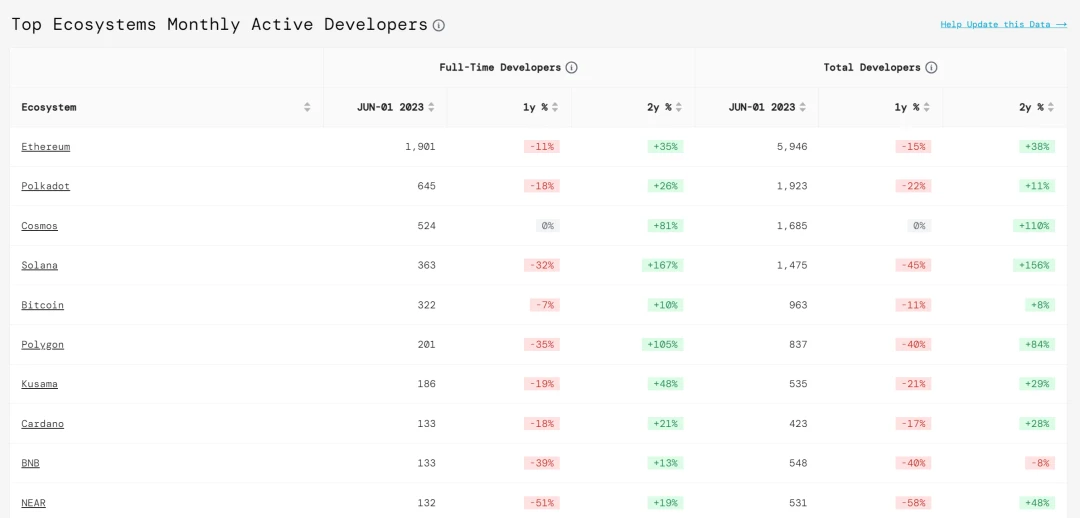Open the NEAR ecosystem link
This screenshot has width=1080, height=518.
(34, 503)
